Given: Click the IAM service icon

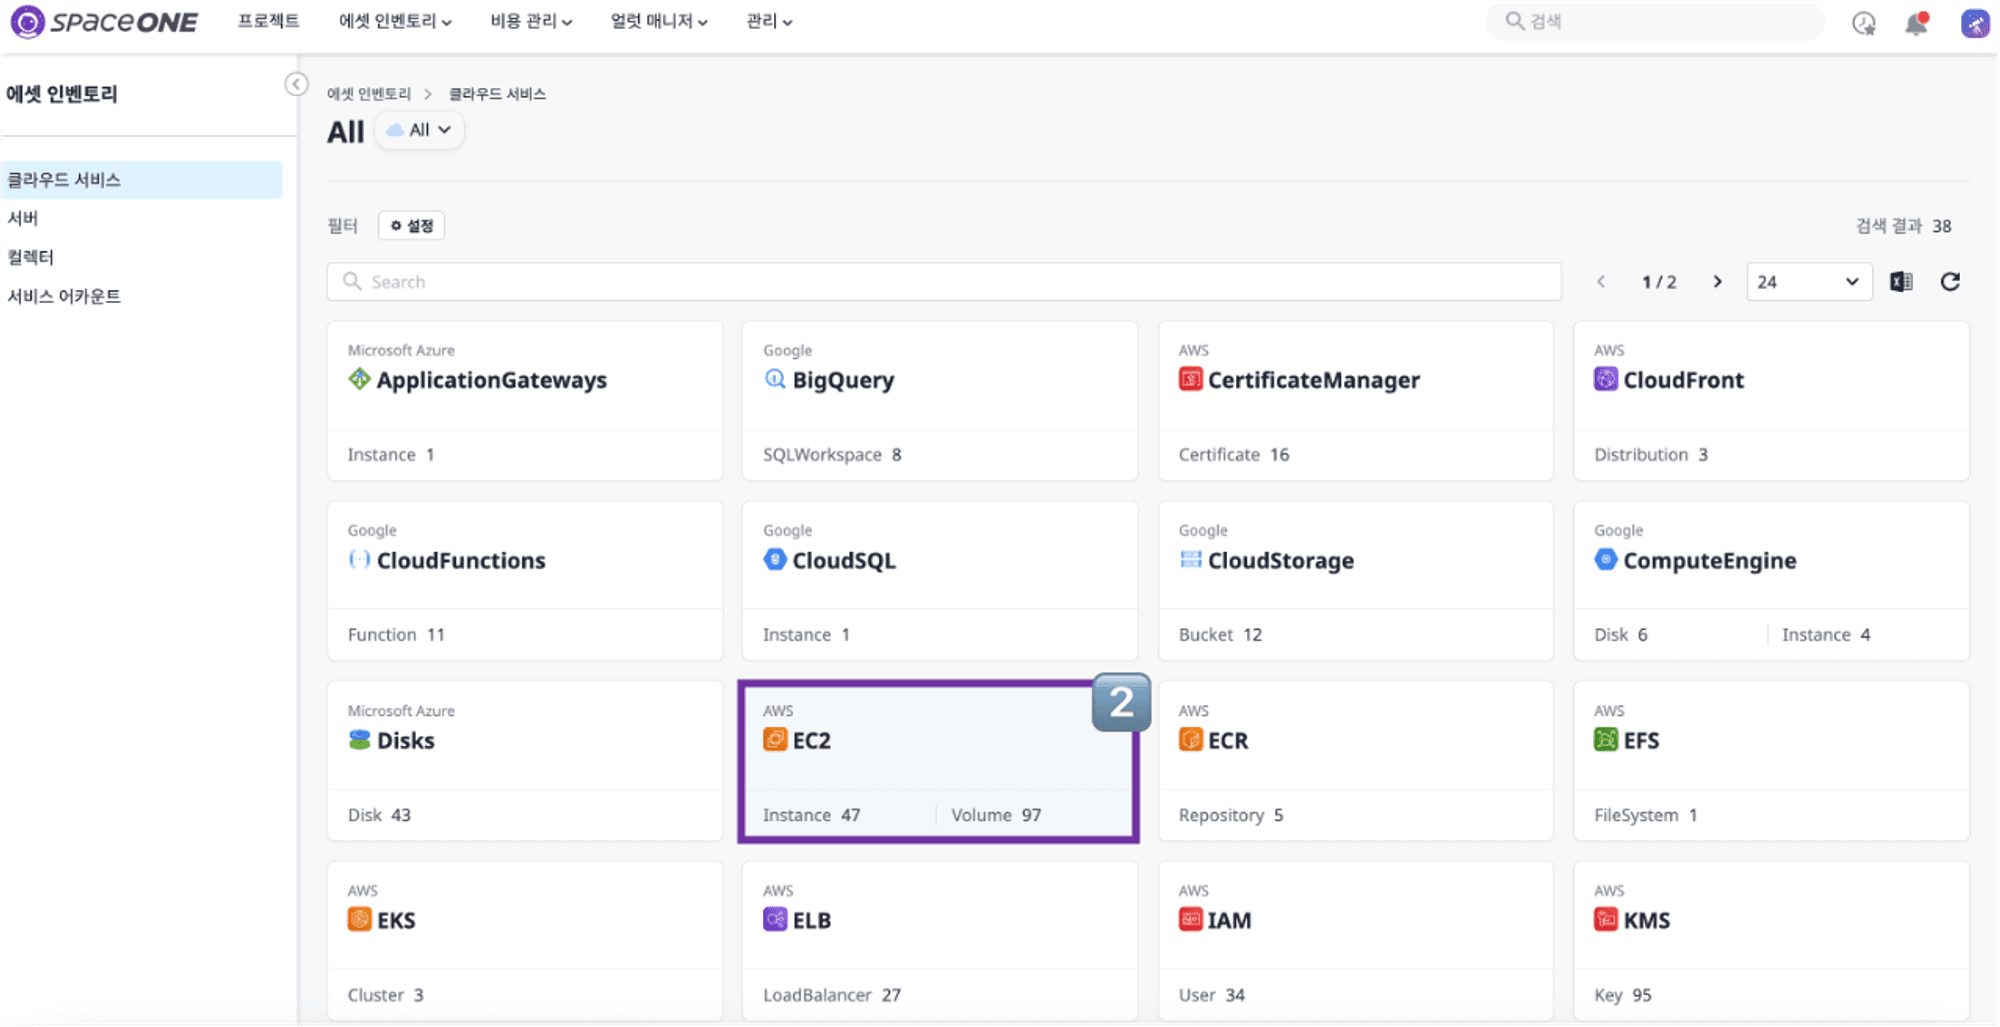Looking at the screenshot, I should tap(1190, 919).
